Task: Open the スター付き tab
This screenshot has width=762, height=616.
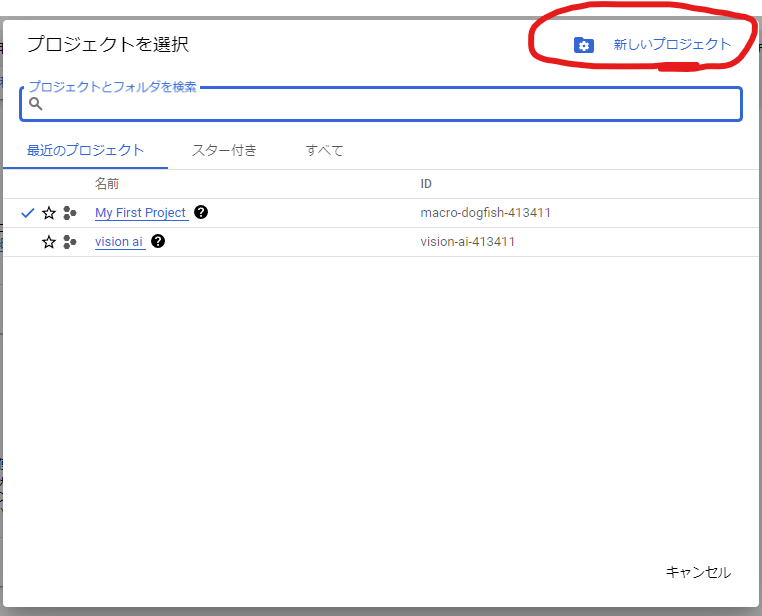Action: coord(224,151)
